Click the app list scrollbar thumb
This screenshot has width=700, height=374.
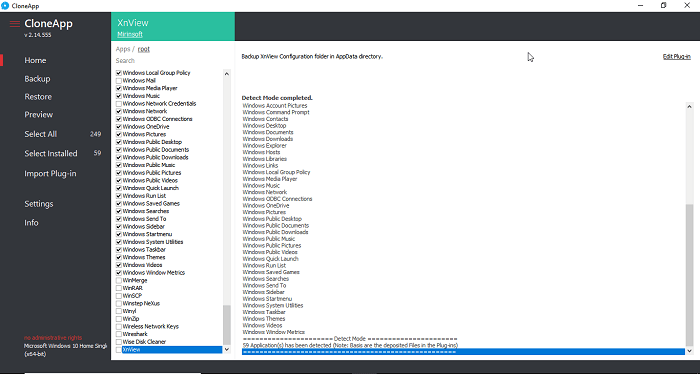point(227,325)
